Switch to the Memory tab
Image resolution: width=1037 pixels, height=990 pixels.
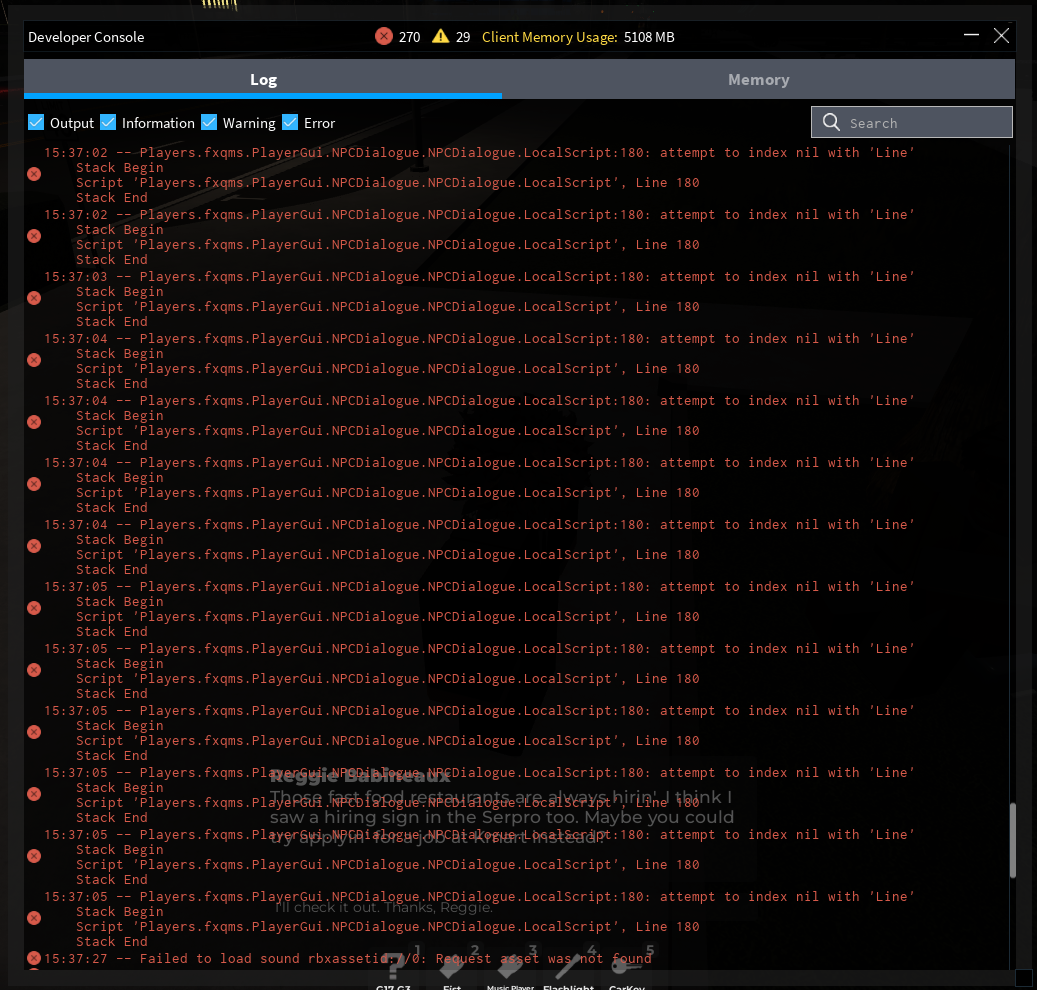click(x=758, y=80)
